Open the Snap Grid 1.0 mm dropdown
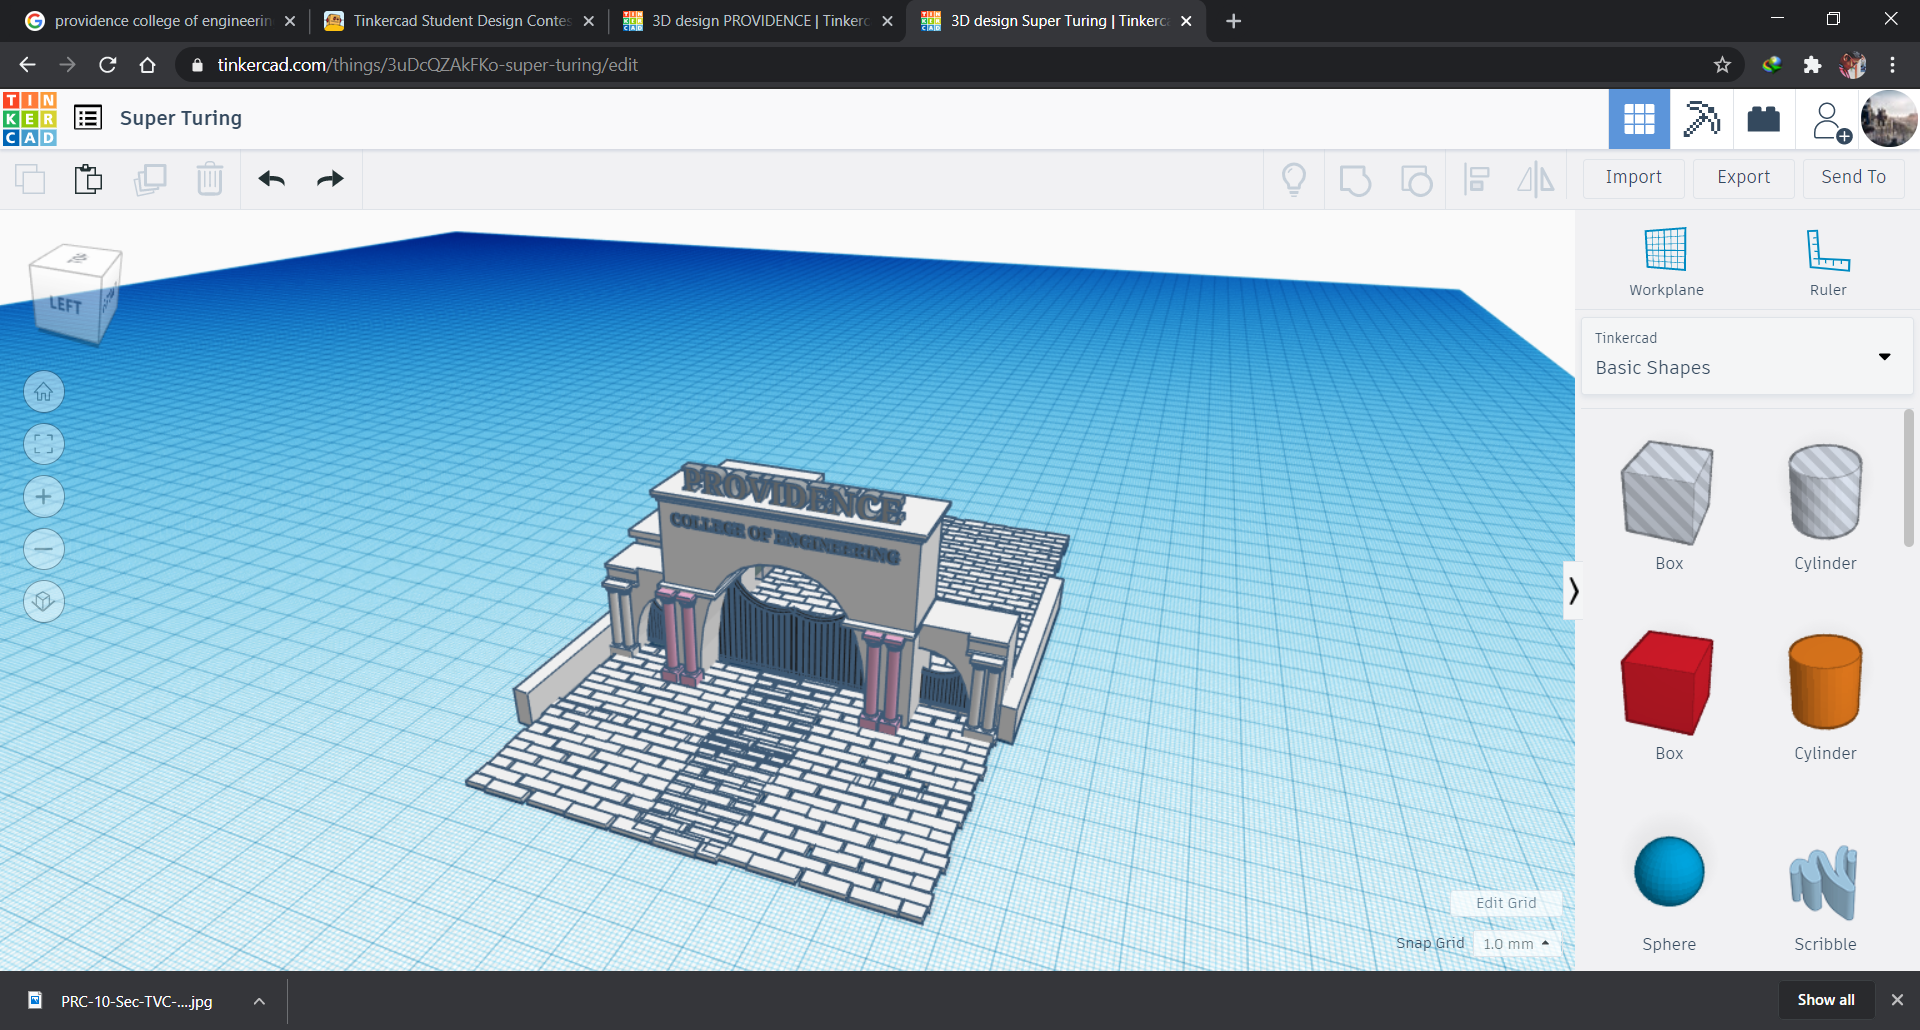The image size is (1920, 1030). [1516, 943]
